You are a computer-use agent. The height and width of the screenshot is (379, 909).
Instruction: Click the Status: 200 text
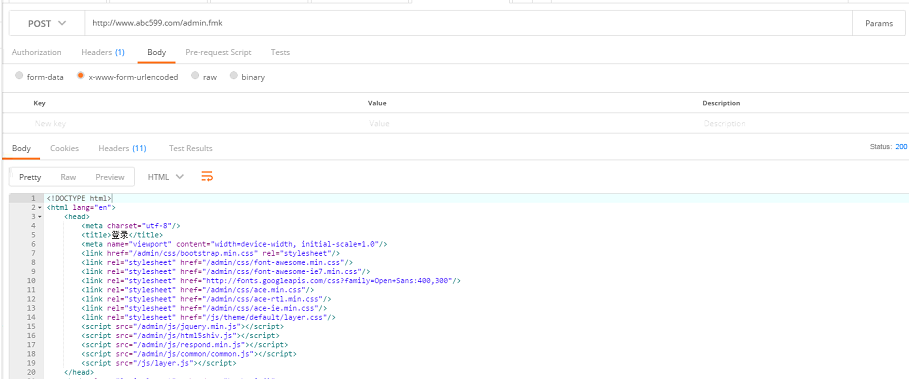tap(889, 147)
